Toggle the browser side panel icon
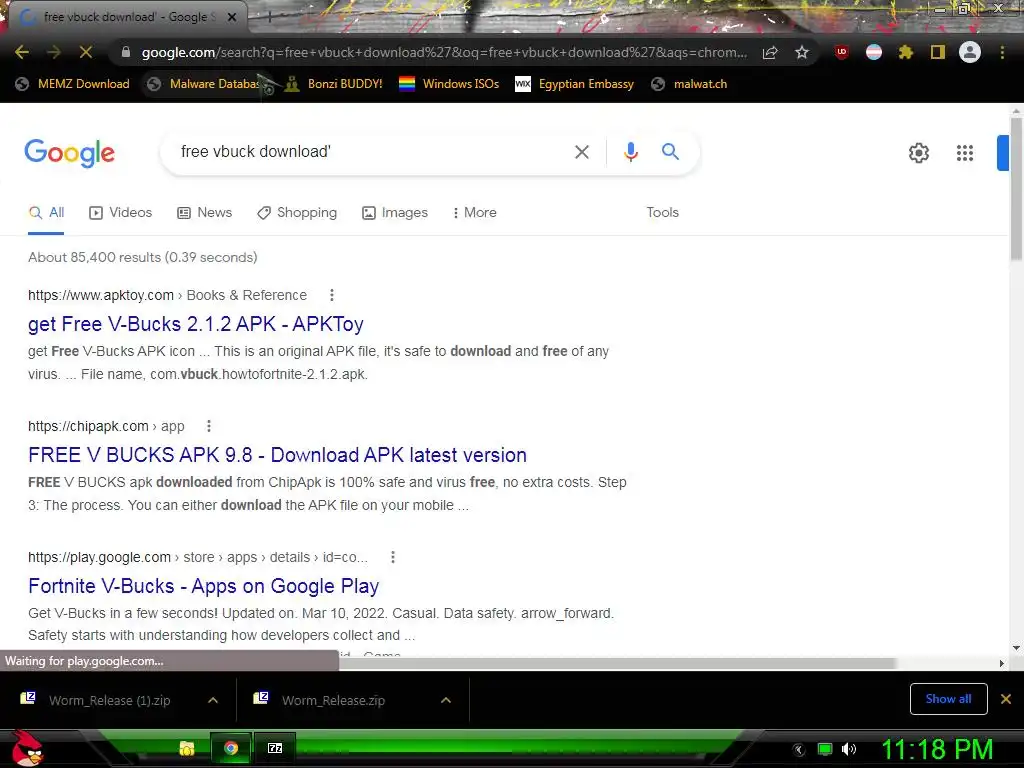 coord(938,52)
